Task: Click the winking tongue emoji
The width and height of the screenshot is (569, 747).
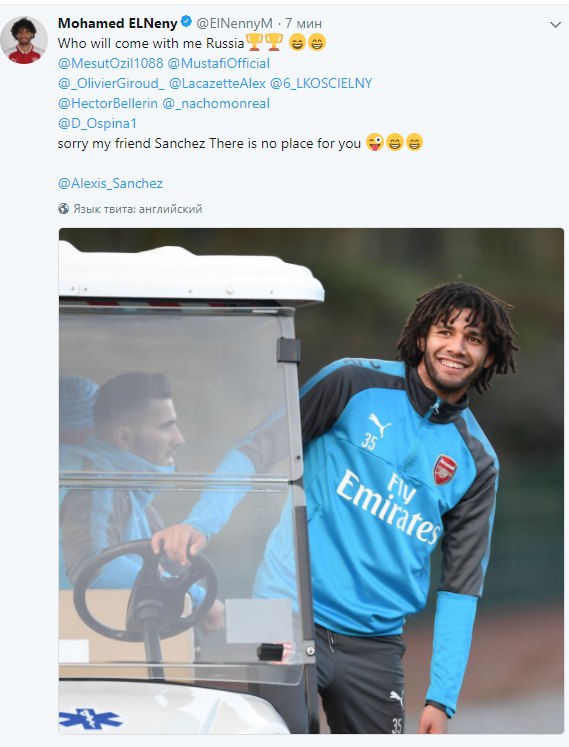Action: (375, 142)
